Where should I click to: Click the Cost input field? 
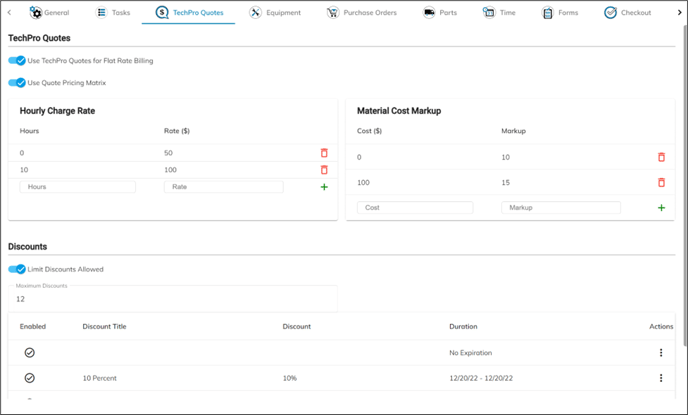point(415,208)
